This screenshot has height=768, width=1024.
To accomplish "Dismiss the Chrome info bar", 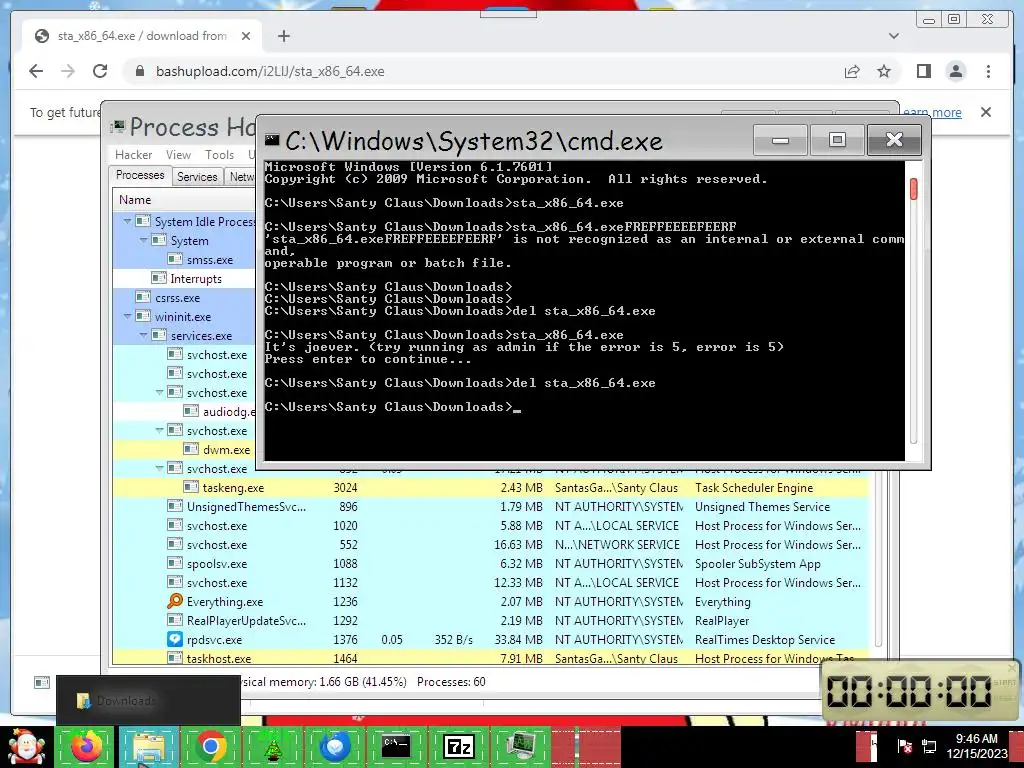I will tap(985, 112).
